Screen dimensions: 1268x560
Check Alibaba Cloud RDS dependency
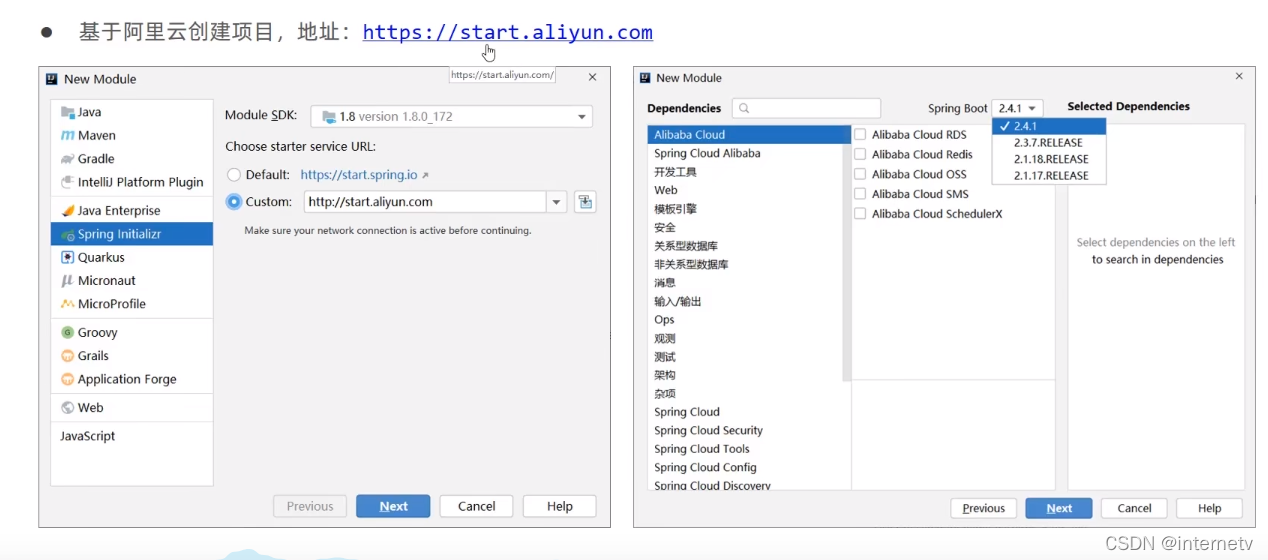pyautogui.click(x=860, y=135)
